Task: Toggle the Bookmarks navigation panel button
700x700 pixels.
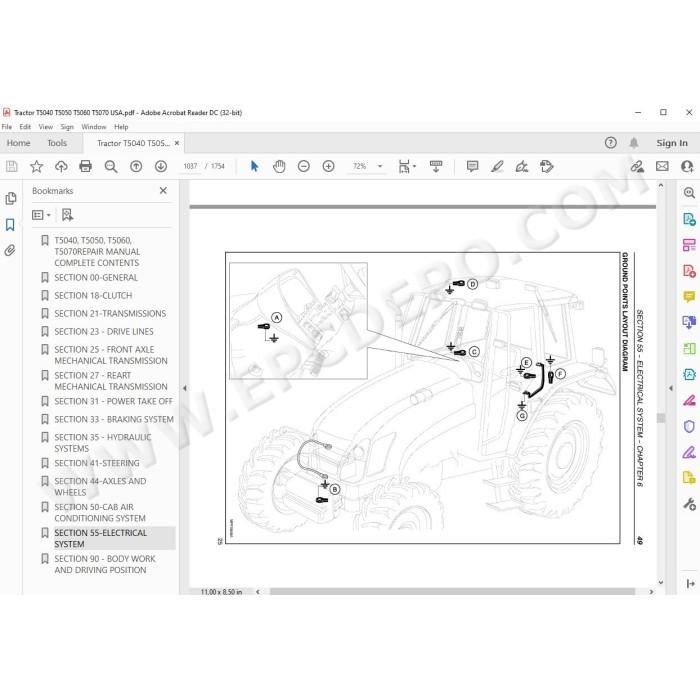Action: (10, 224)
